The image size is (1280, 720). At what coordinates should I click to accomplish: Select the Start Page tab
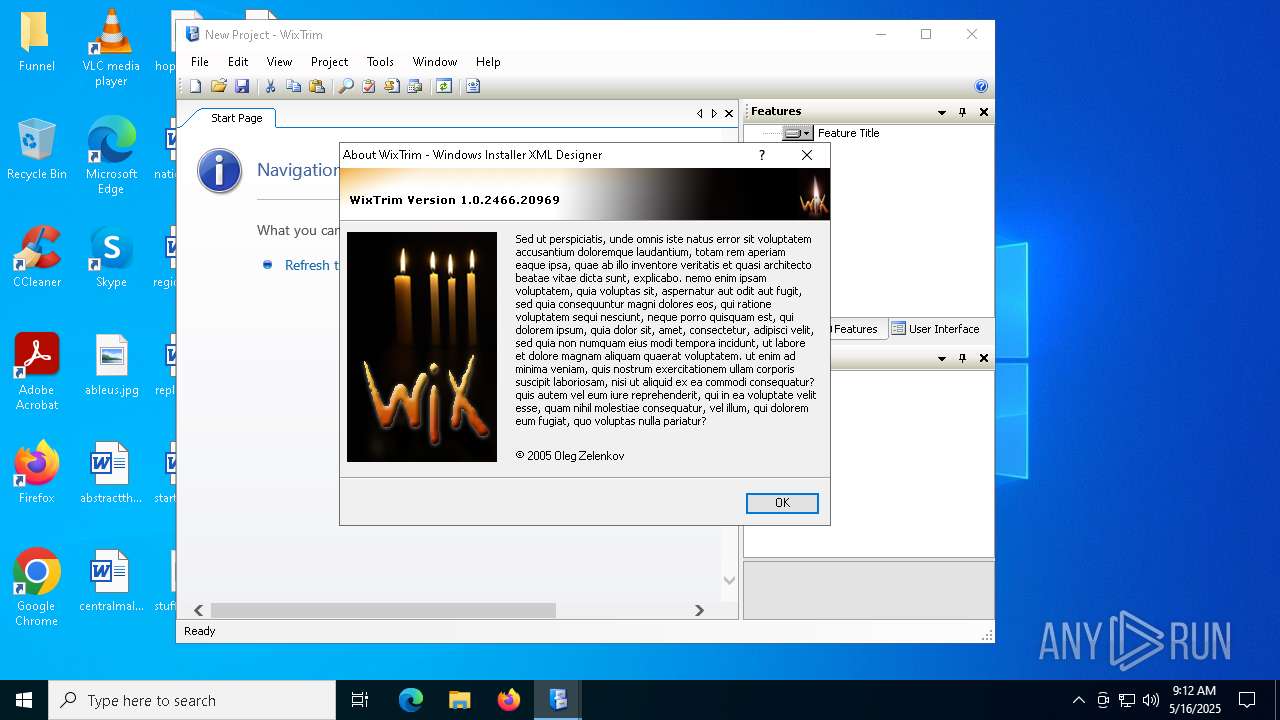coord(236,118)
